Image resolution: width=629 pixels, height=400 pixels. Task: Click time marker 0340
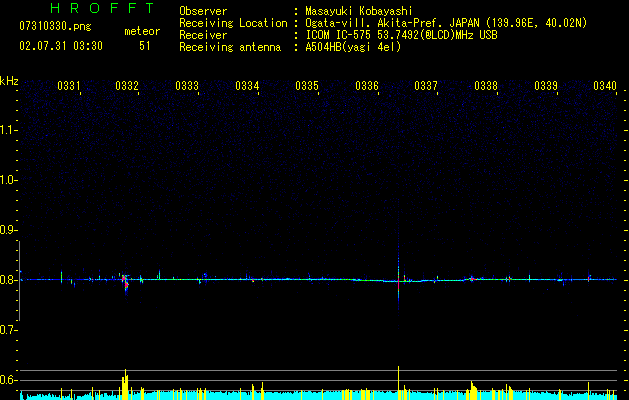click(x=605, y=86)
